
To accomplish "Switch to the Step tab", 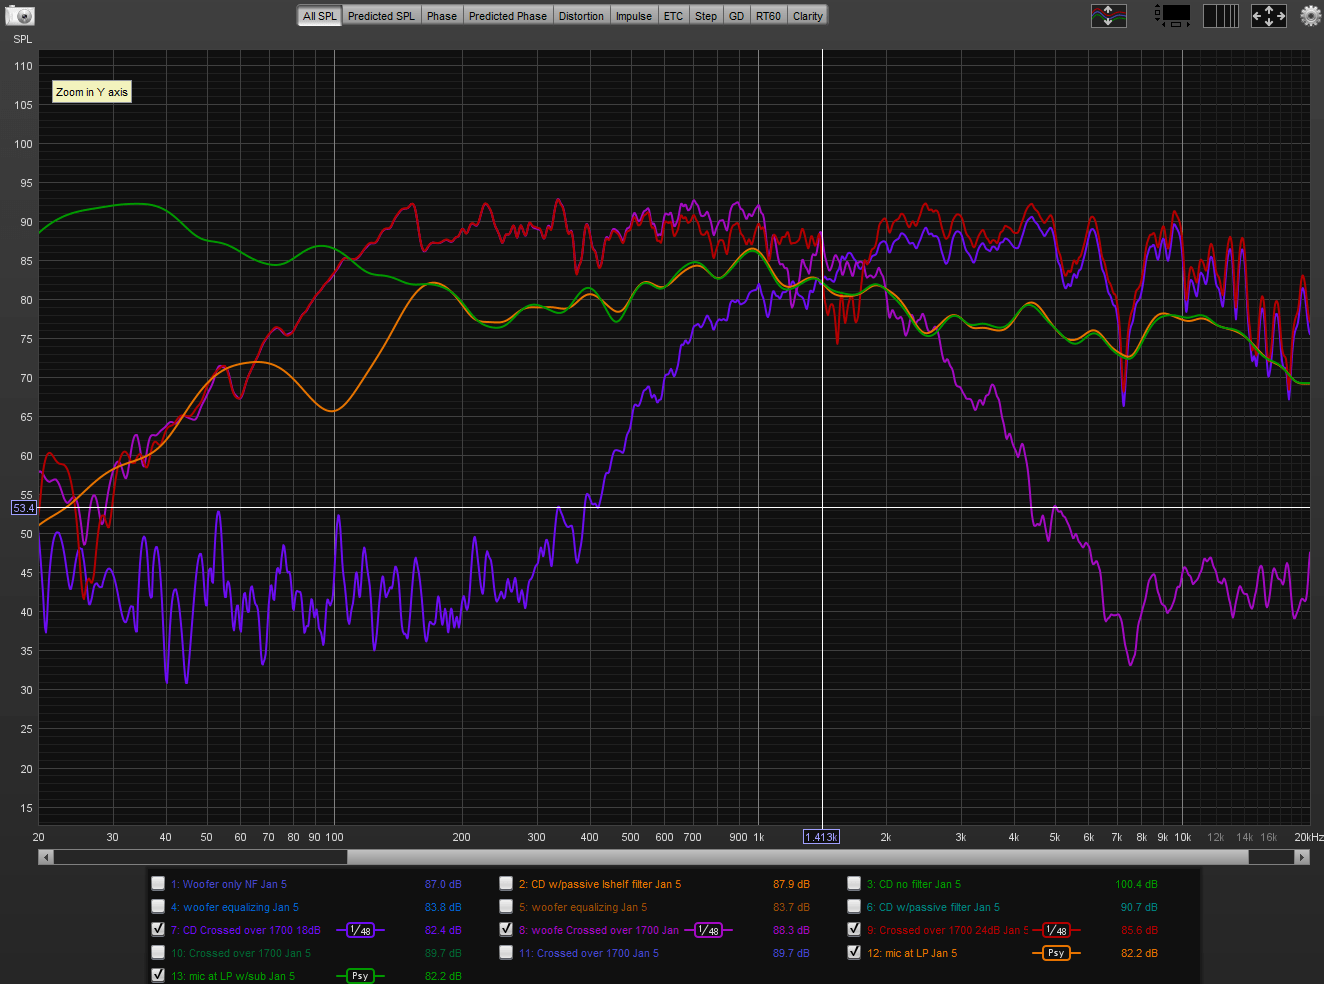I will [706, 16].
